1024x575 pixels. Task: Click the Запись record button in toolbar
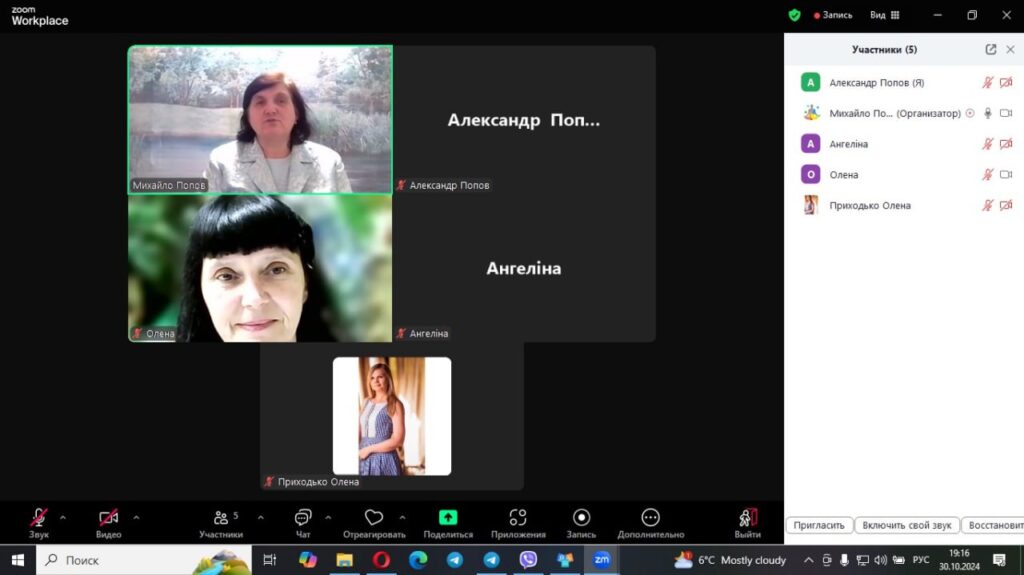pyautogui.click(x=581, y=523)
